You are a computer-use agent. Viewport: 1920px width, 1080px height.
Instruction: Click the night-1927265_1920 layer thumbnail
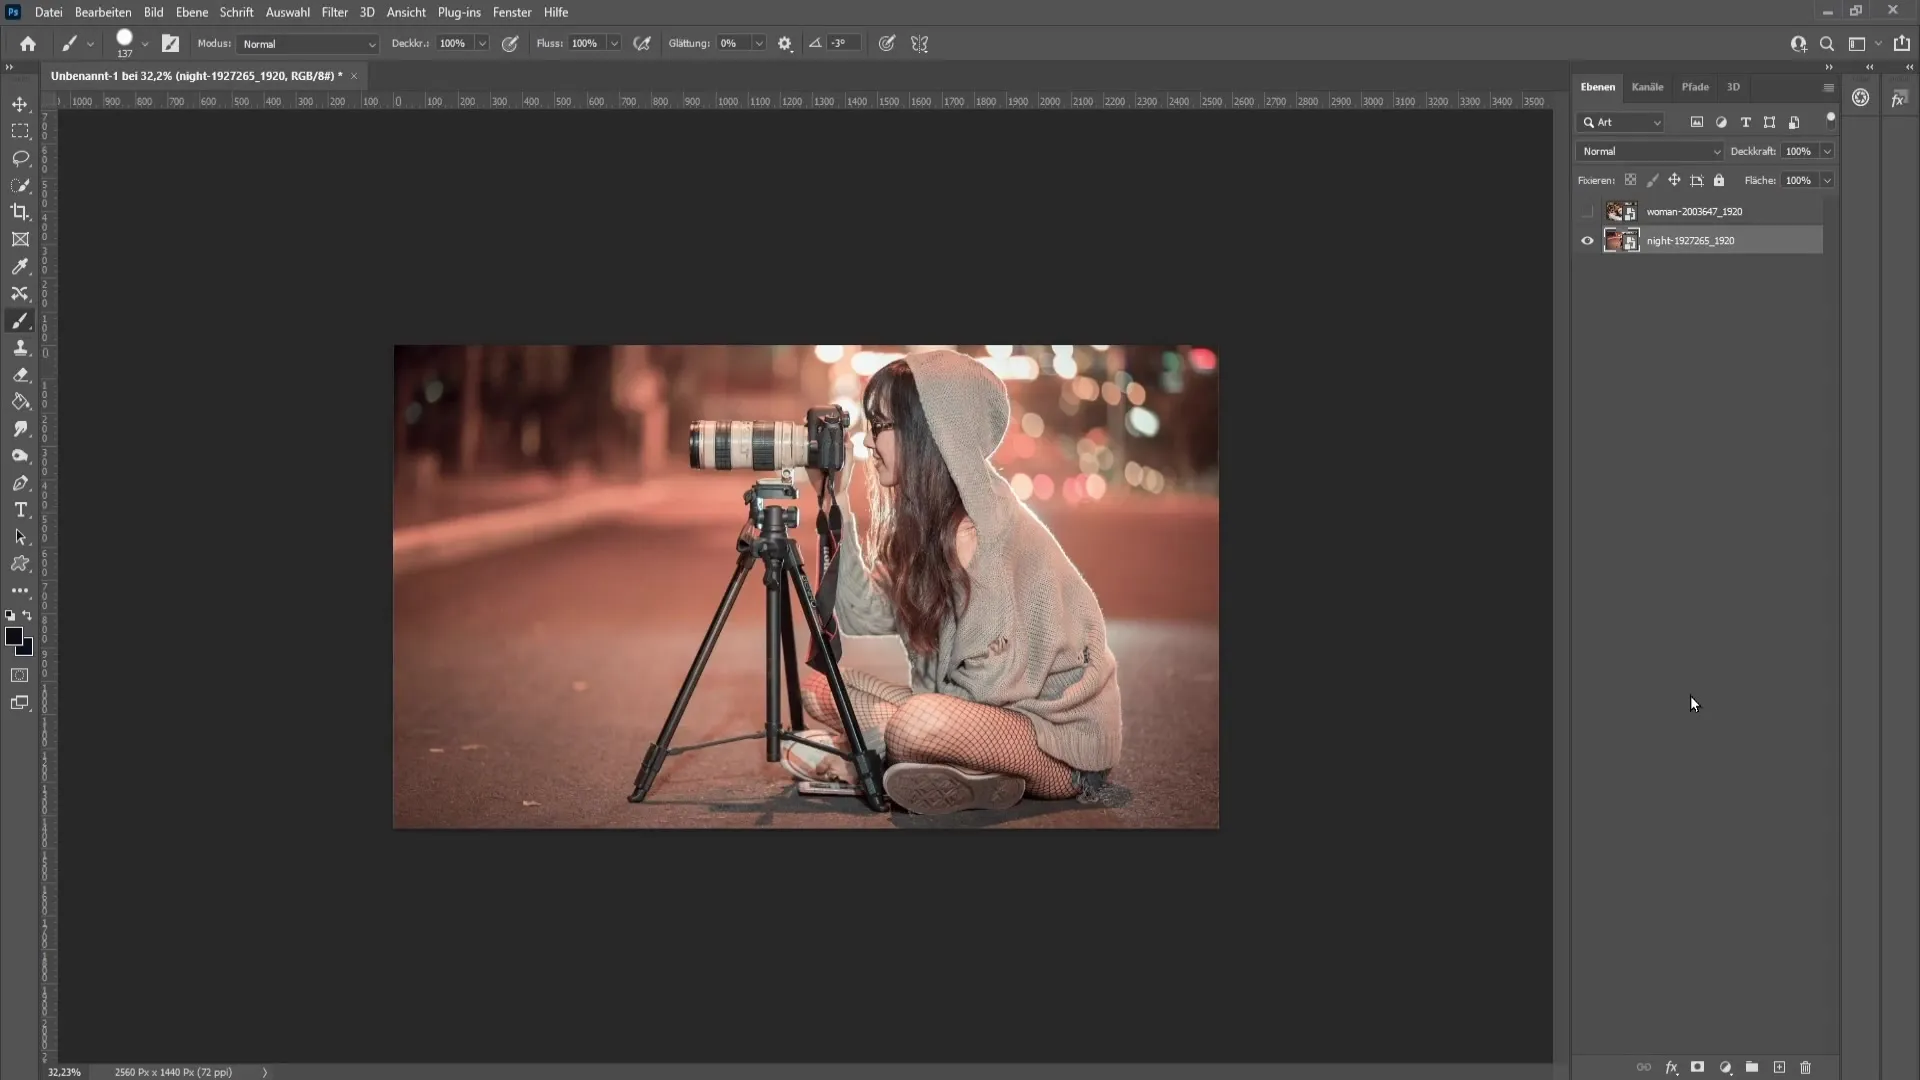pos(1621,241)
